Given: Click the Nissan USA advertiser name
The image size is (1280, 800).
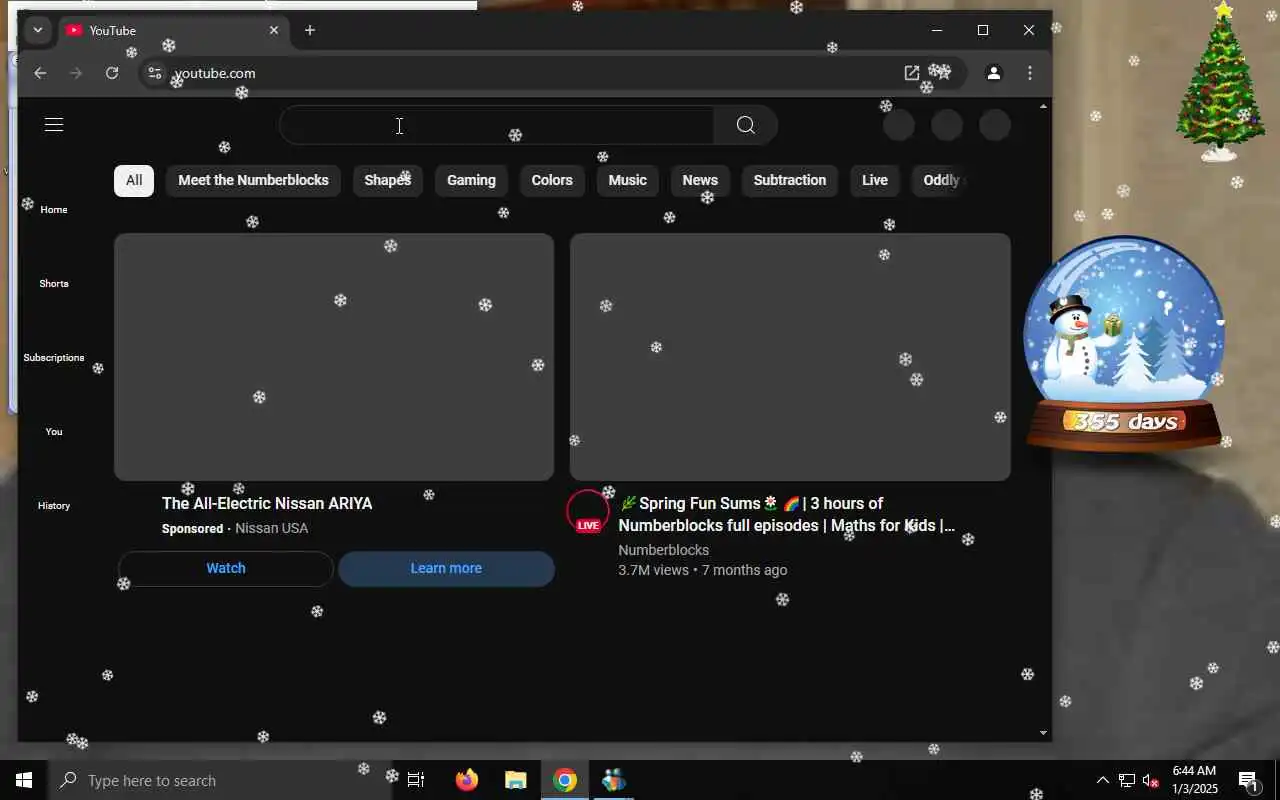Looking at the screenshot, I should click(x=271, y=528).
